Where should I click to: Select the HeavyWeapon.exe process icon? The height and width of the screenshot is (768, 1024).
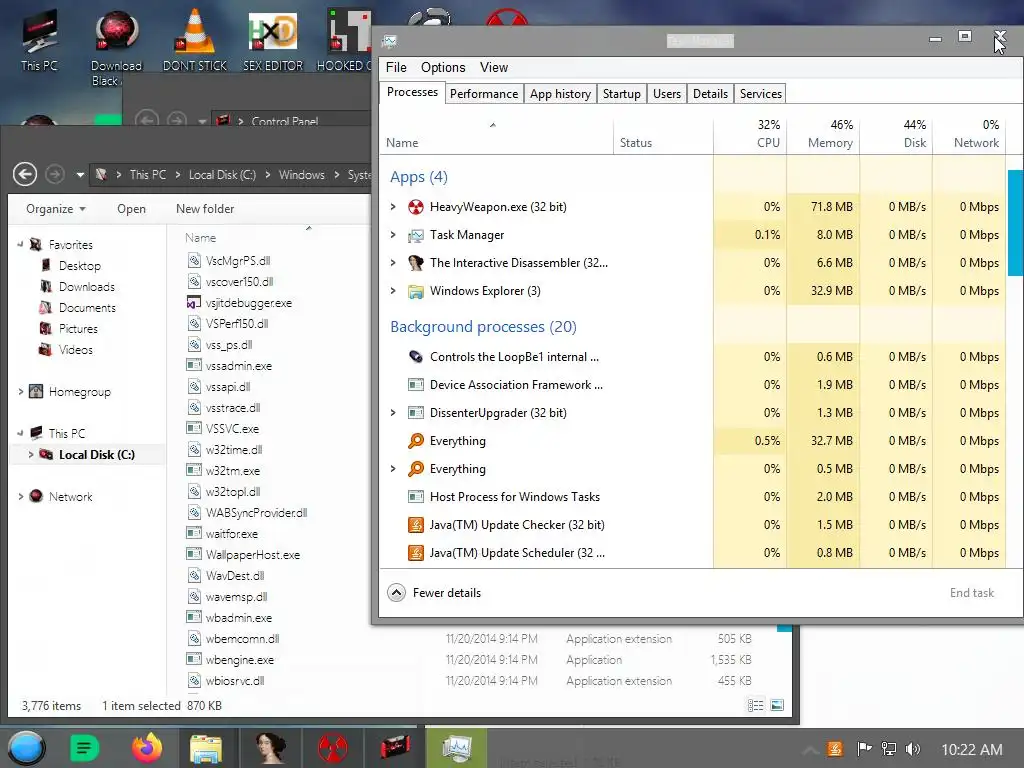pos(415,207)
